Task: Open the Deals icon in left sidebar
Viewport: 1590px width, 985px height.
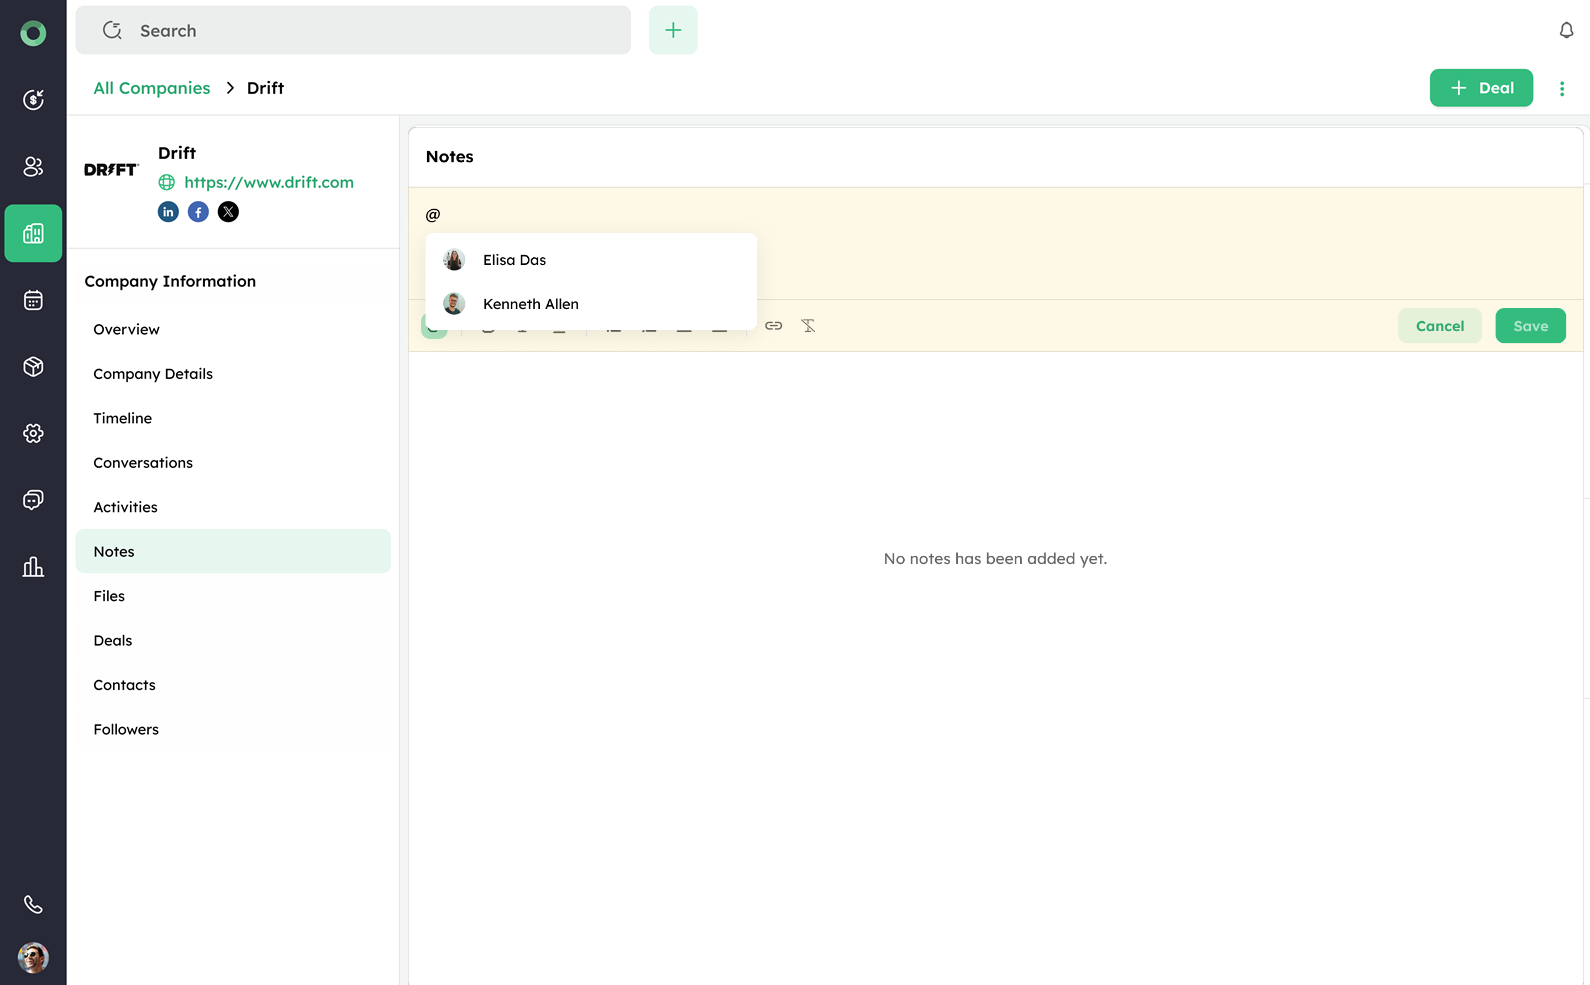Action: [33, 100]
